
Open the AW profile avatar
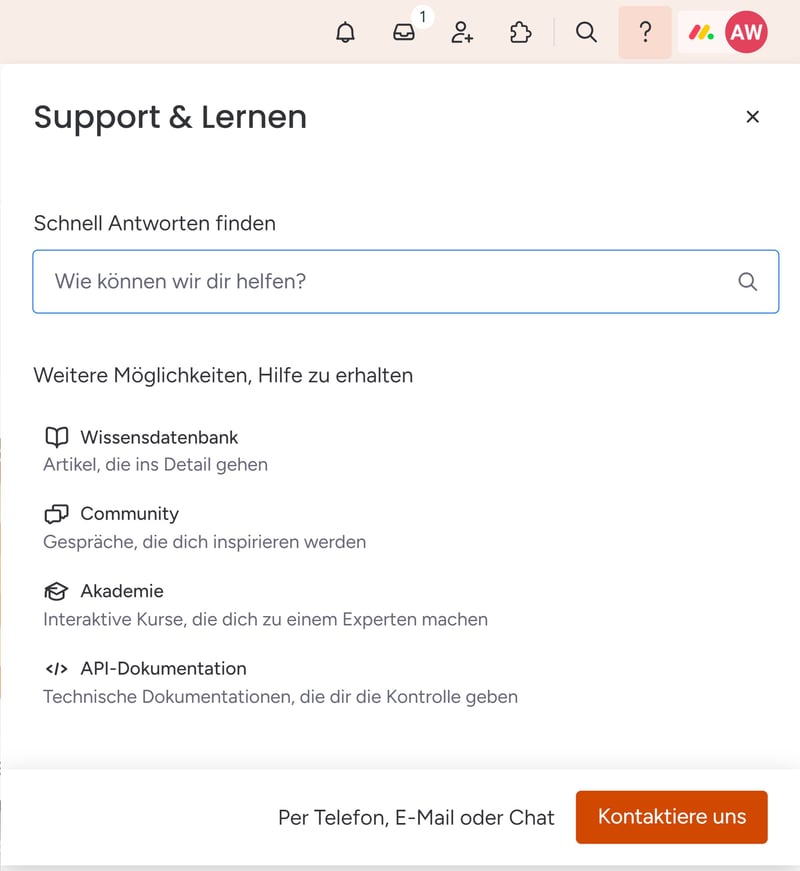tap(746, 33)
